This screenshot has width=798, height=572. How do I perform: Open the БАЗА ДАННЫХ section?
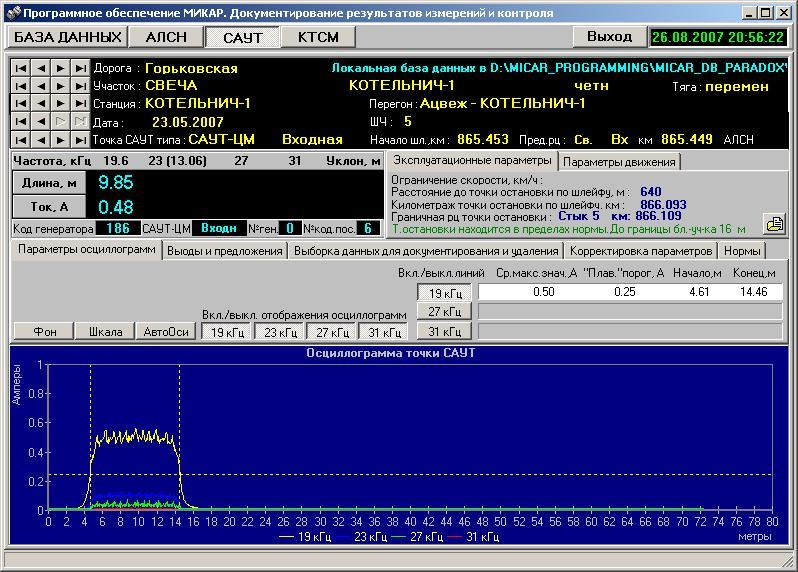coord(68,37)
